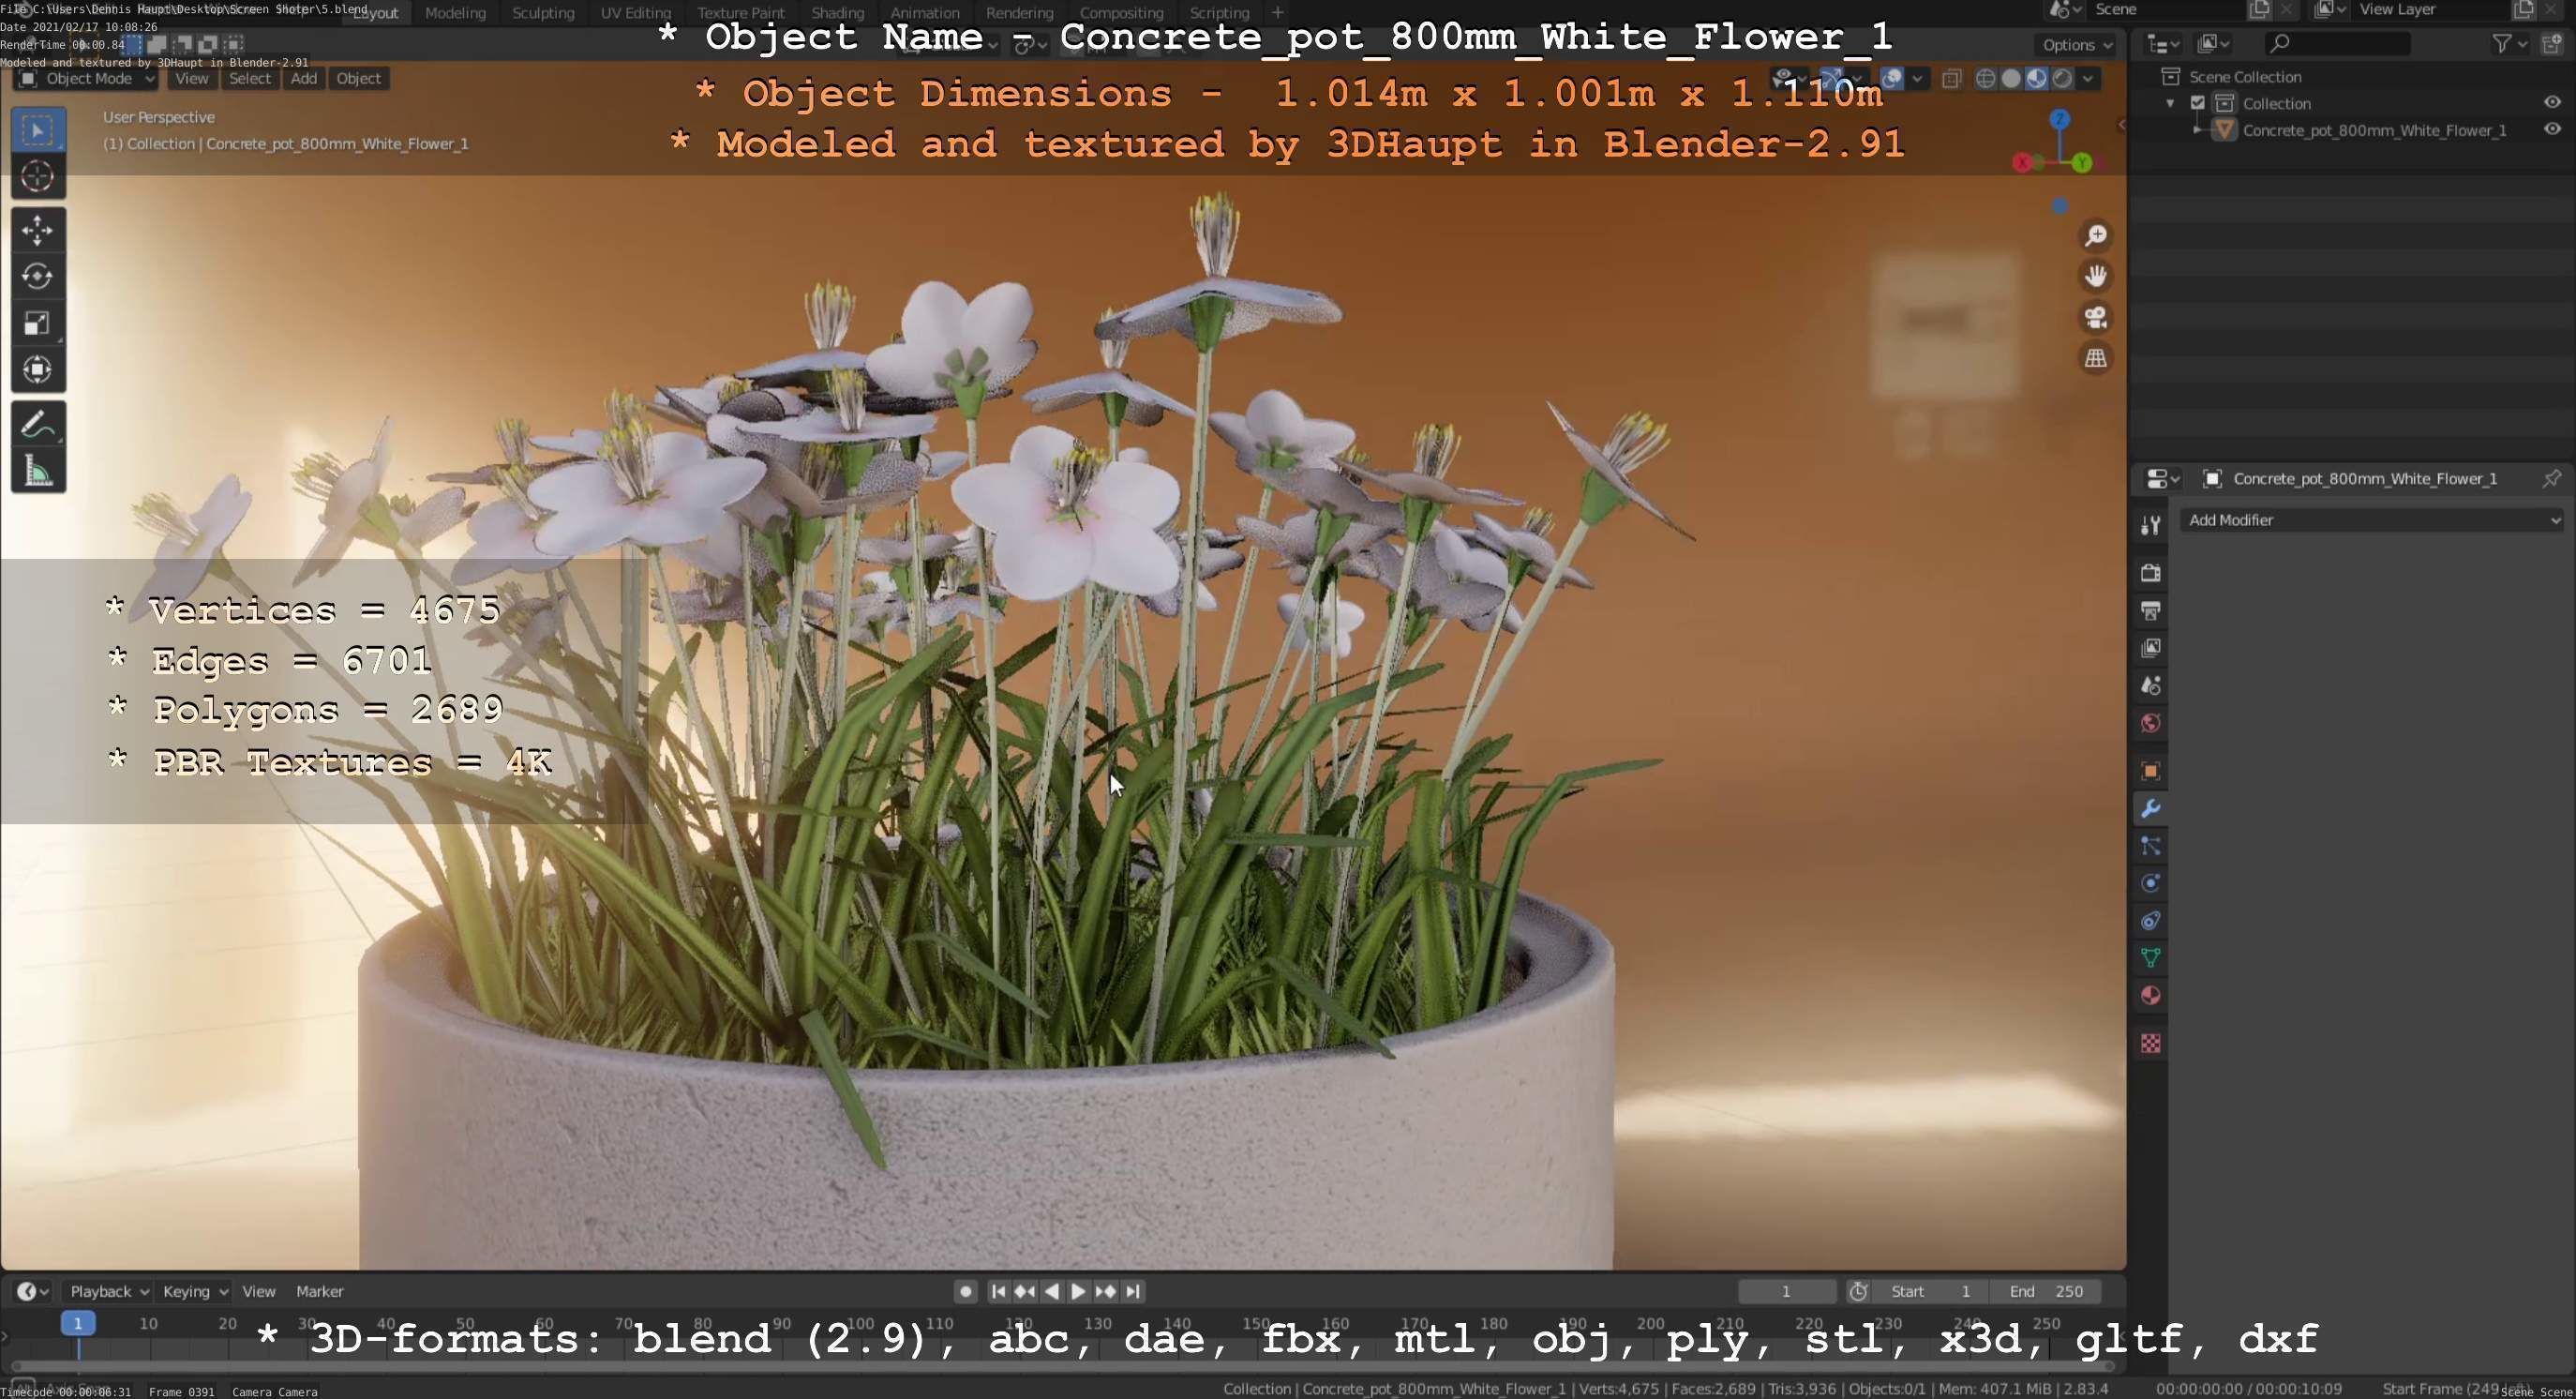The width and height of the screenshot is (2576, 1399).
Task: Open timeline Marker menu
Action: point(320,1292)
